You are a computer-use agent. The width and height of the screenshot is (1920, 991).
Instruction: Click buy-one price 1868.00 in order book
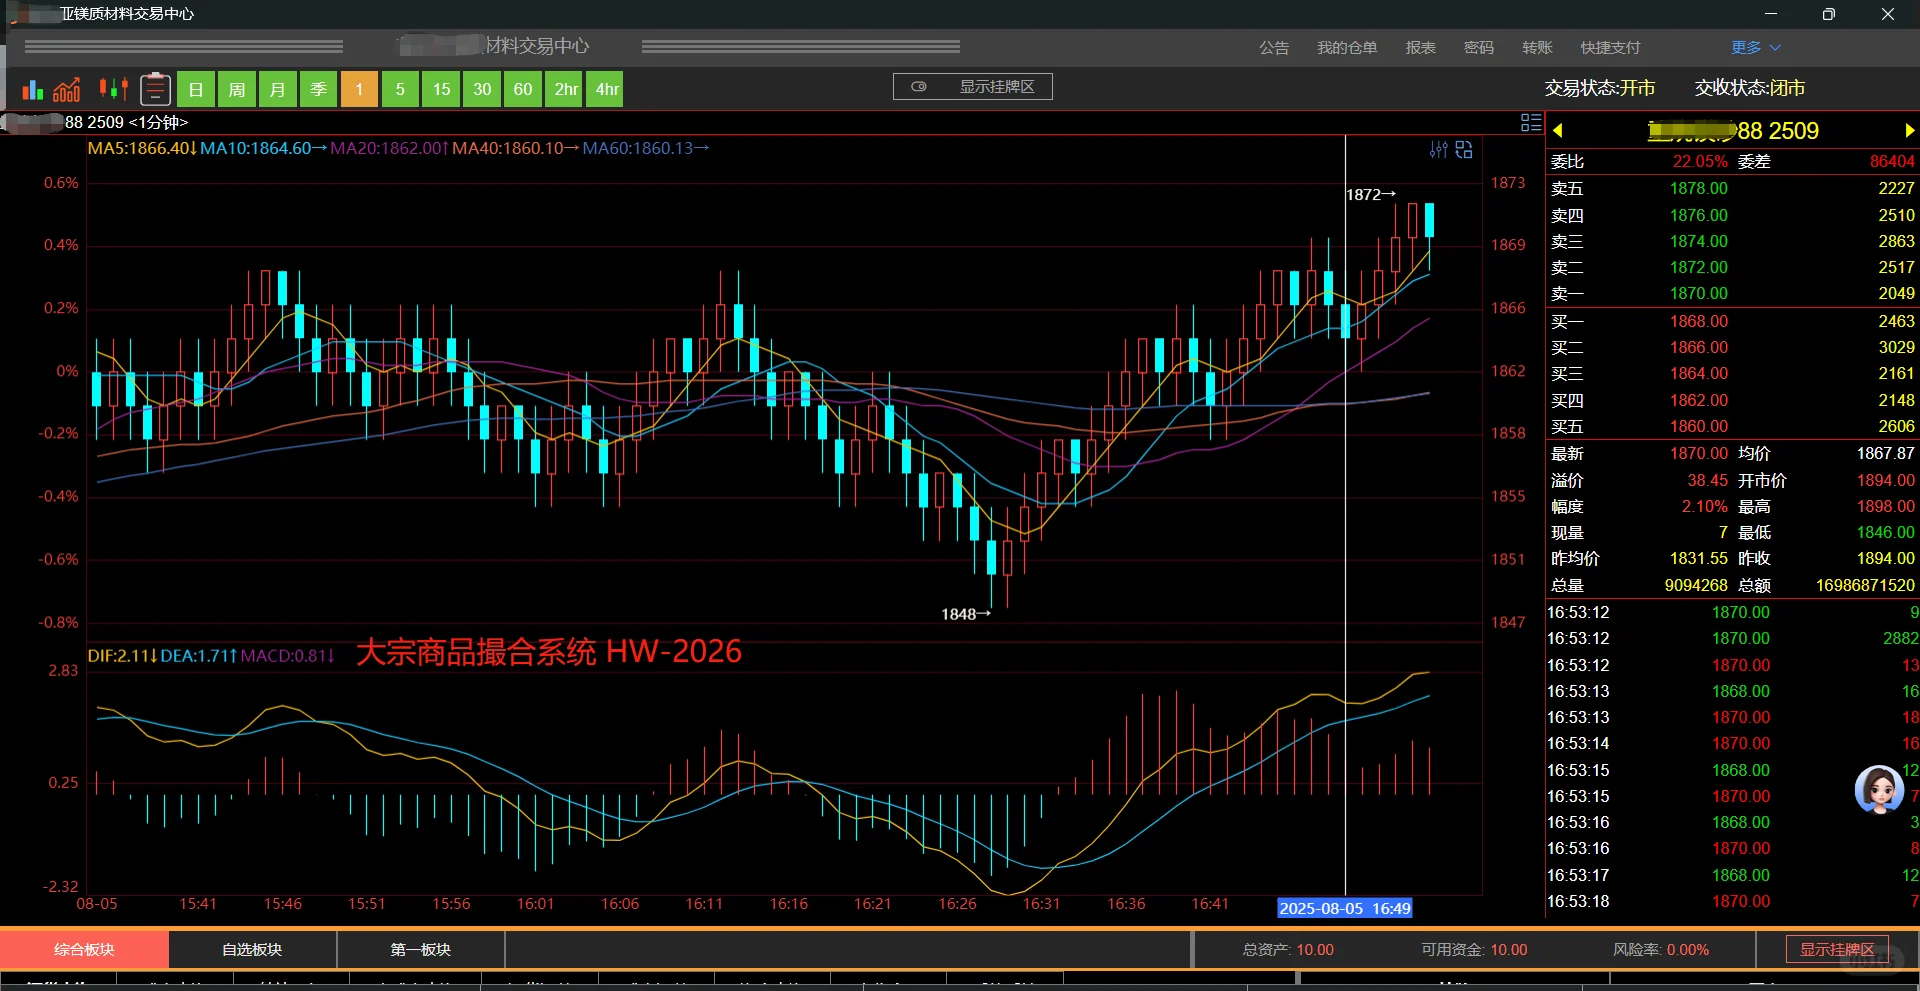point(1698,321)
